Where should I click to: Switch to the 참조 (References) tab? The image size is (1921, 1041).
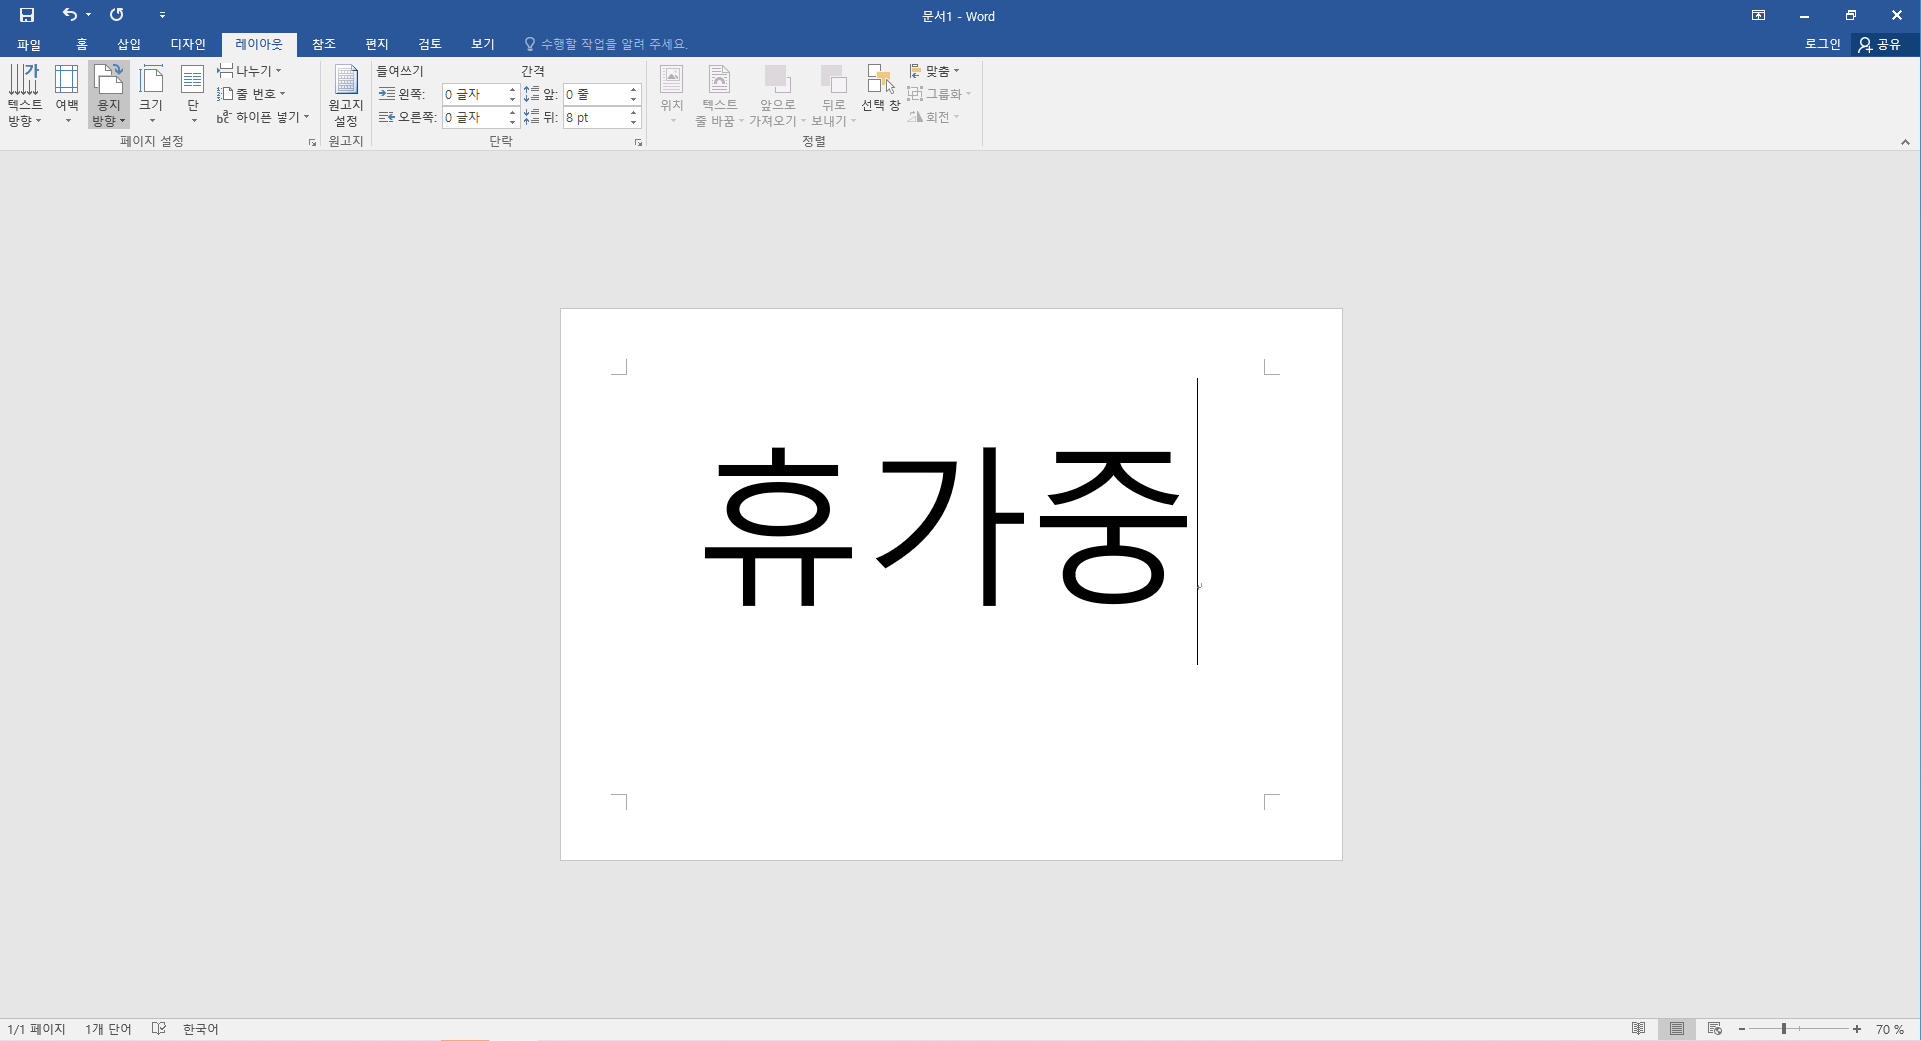pos(323,44)
